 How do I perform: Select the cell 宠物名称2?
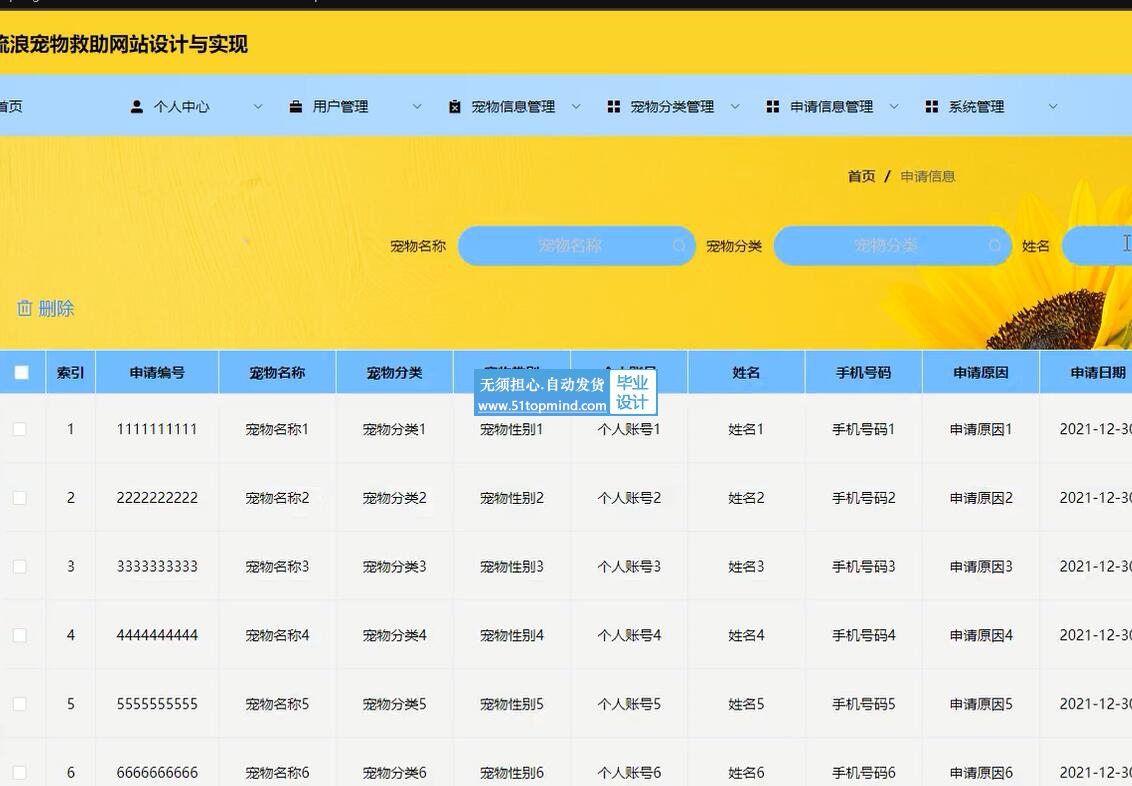click(277, 498)
